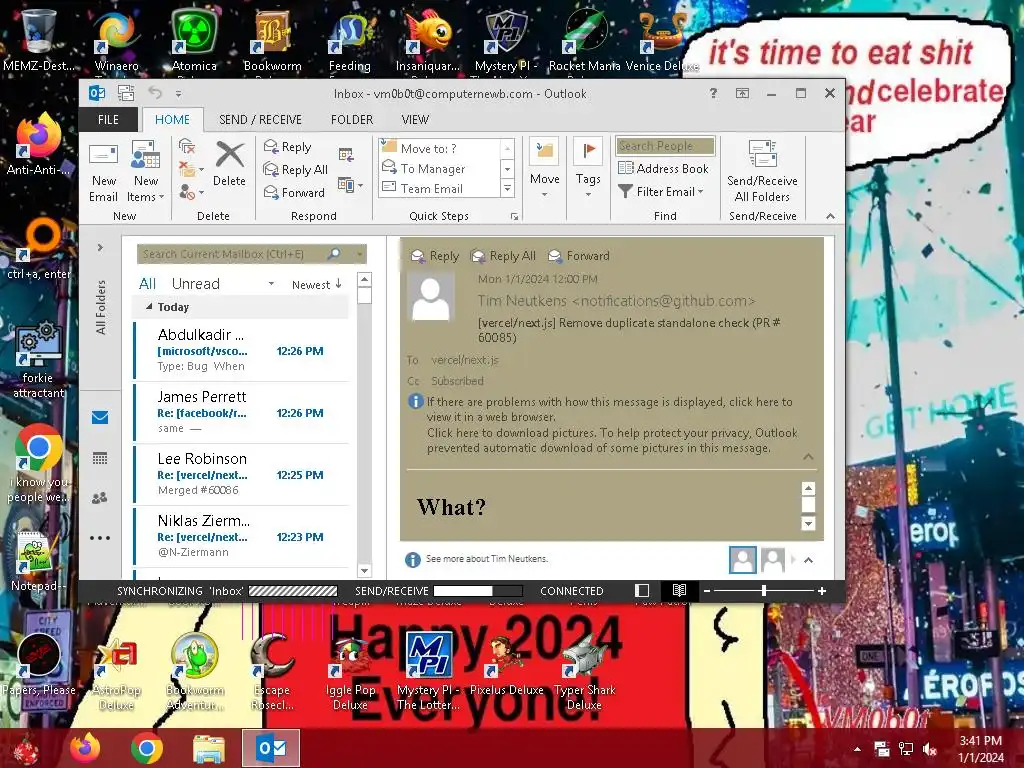Open email from James Perrett
This screenshot has height=768, width=1024.
(241, 412)
